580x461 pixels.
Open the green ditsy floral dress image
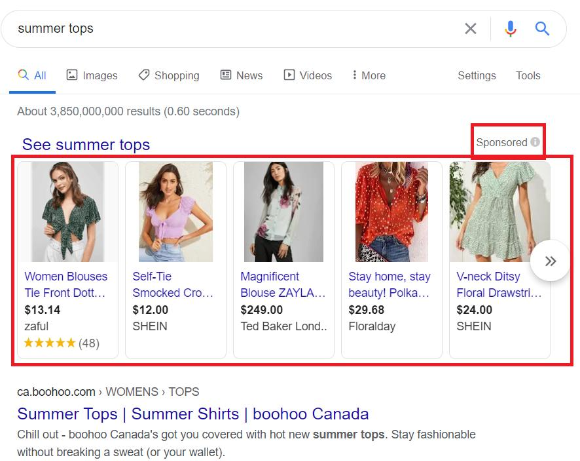499,212
